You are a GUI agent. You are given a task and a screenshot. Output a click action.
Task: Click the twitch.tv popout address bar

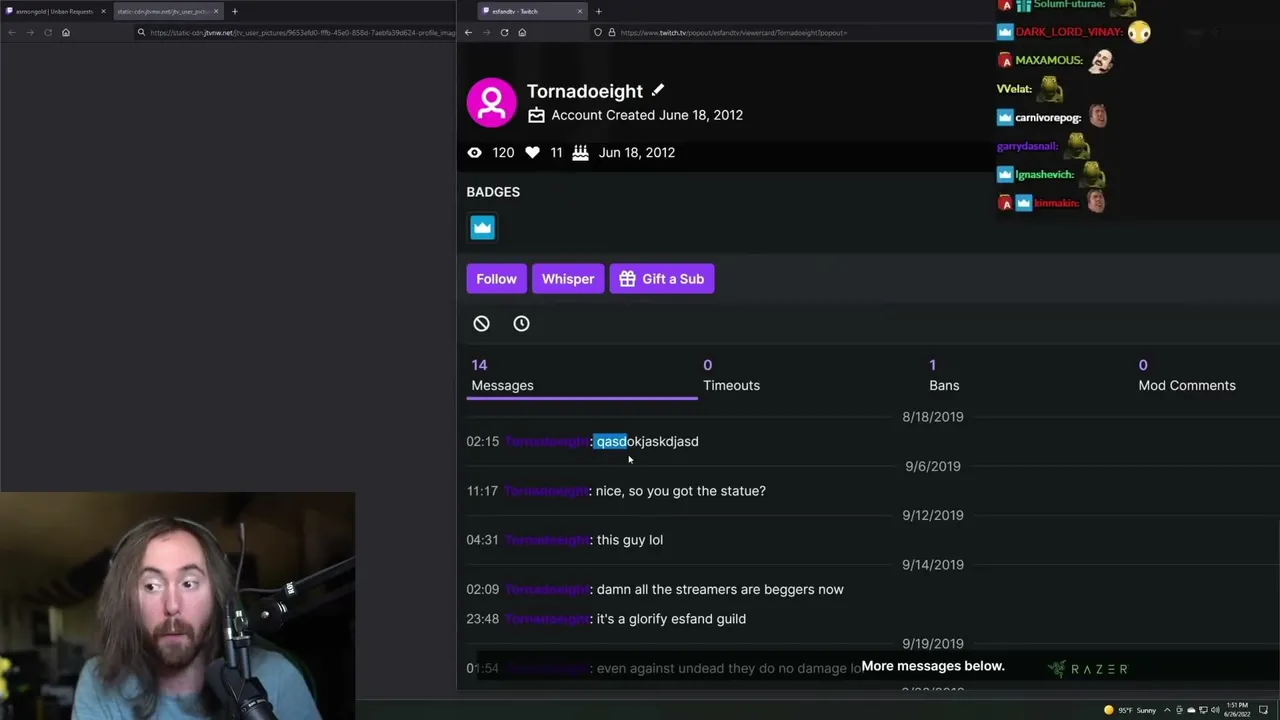(x=790, y=32)
